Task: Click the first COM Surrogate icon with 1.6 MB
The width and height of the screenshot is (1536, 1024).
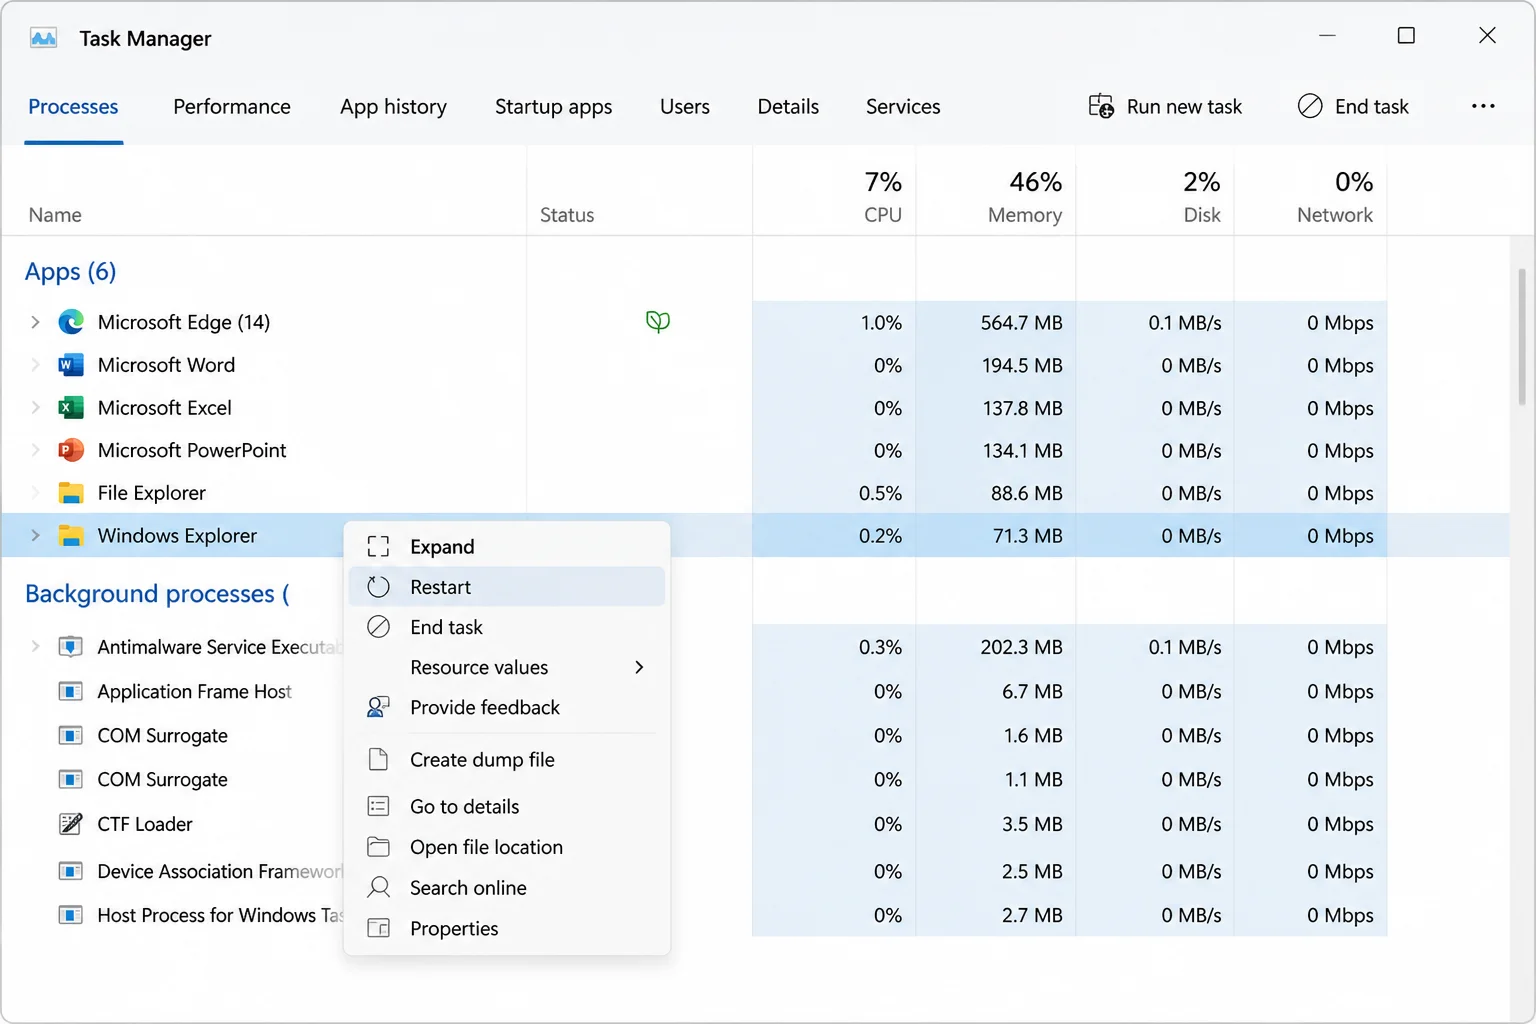Action: click(71, 735)
